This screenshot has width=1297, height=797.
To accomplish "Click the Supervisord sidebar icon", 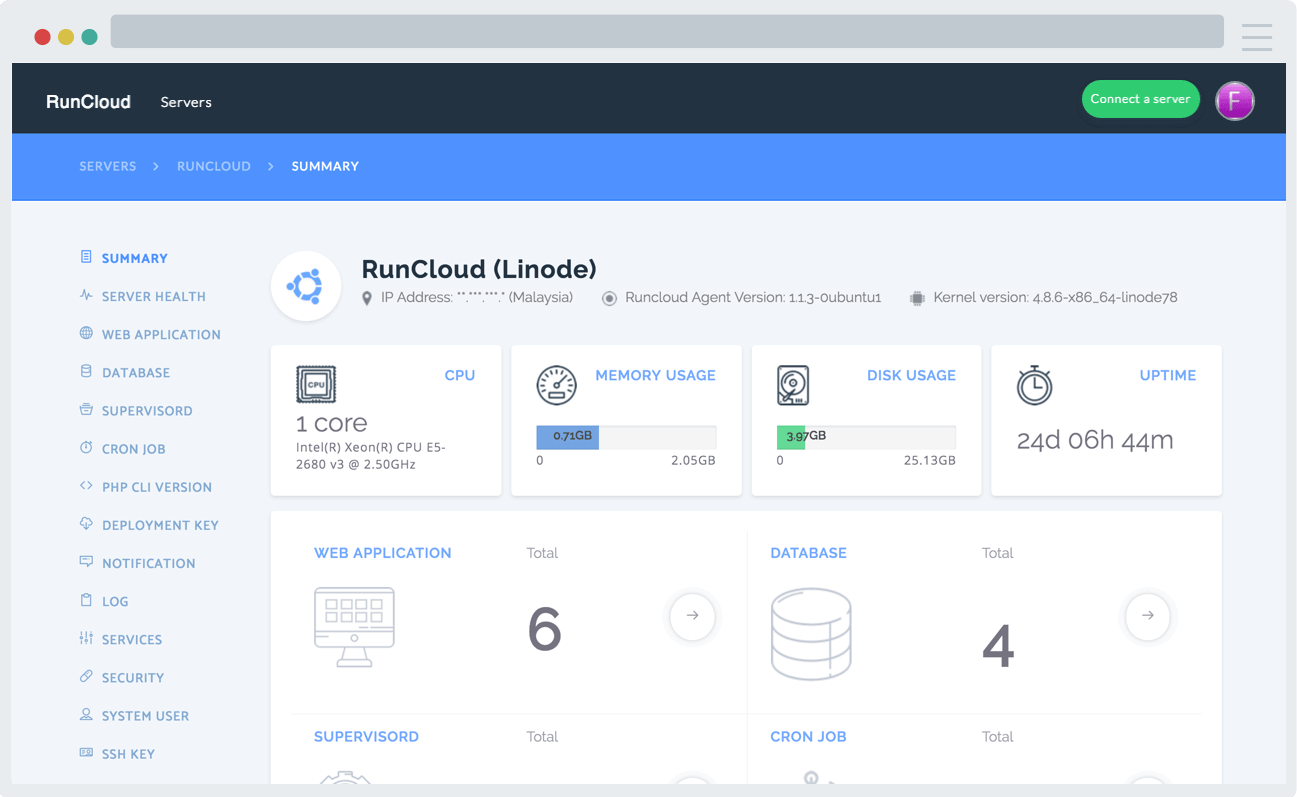I will (x=86, y=410).
